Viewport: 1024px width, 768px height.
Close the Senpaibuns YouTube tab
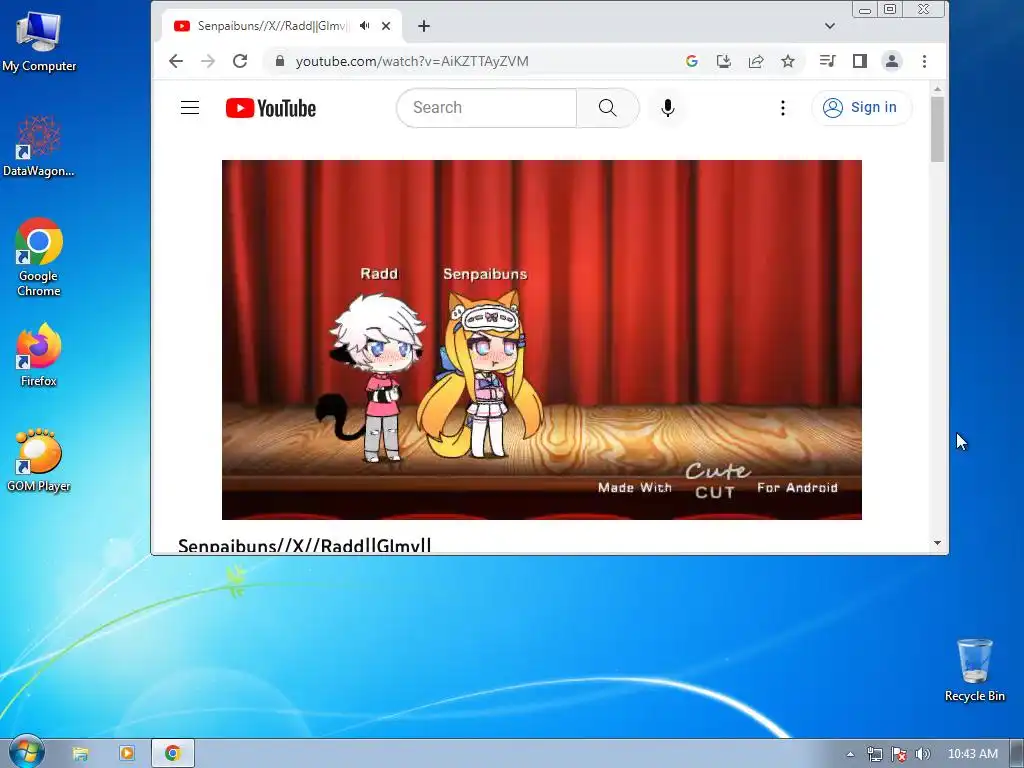point(386,26)
